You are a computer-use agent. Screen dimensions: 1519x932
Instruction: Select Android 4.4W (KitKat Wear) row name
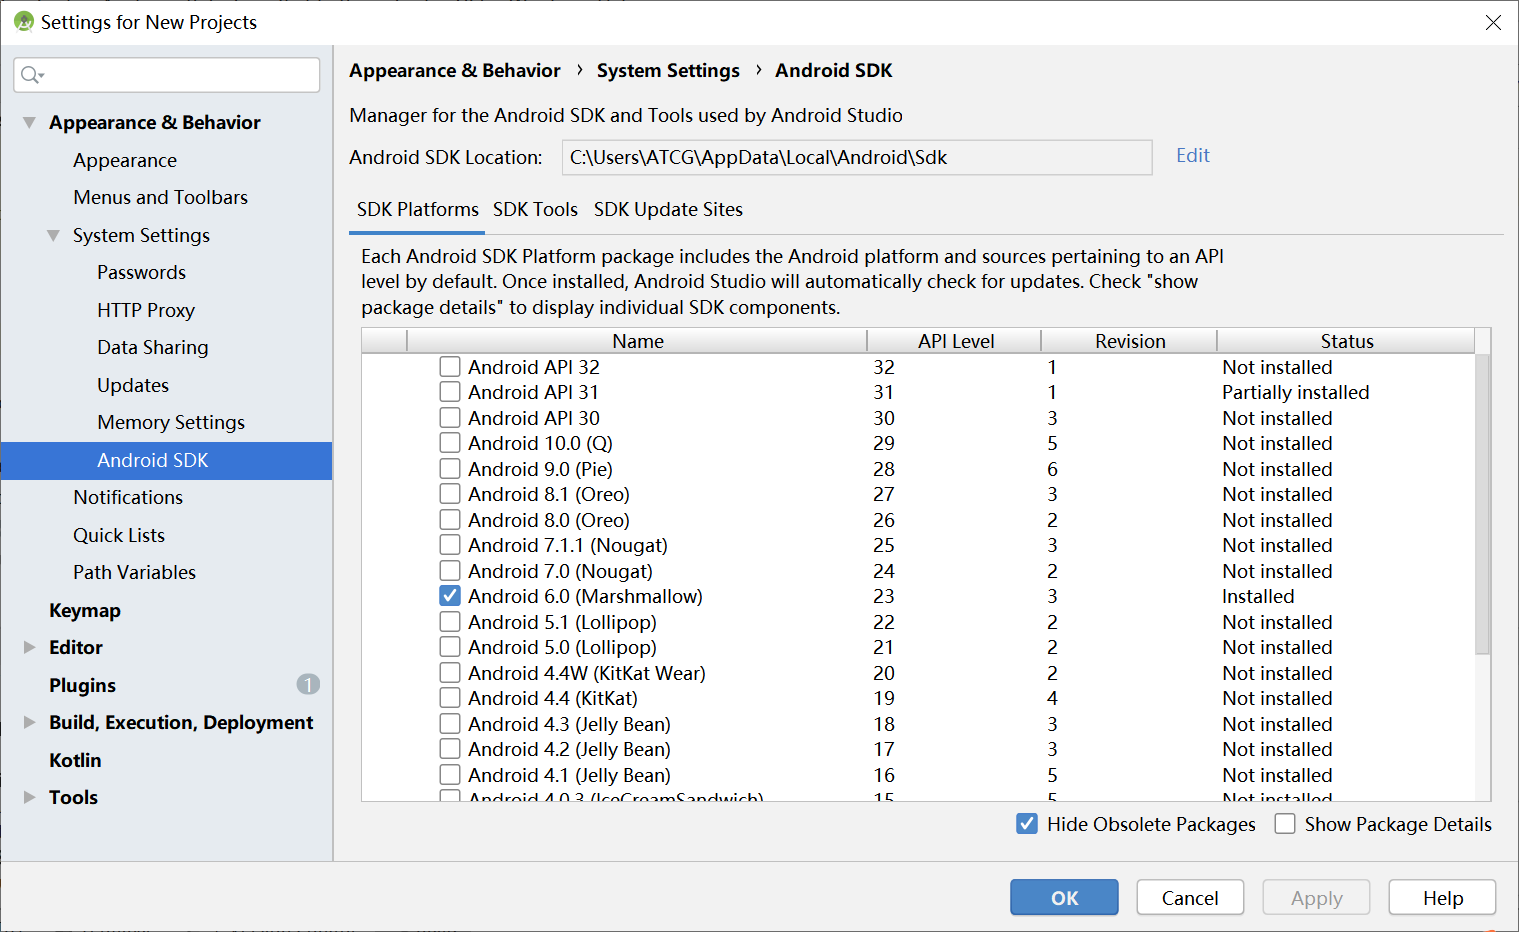(586, 673)
